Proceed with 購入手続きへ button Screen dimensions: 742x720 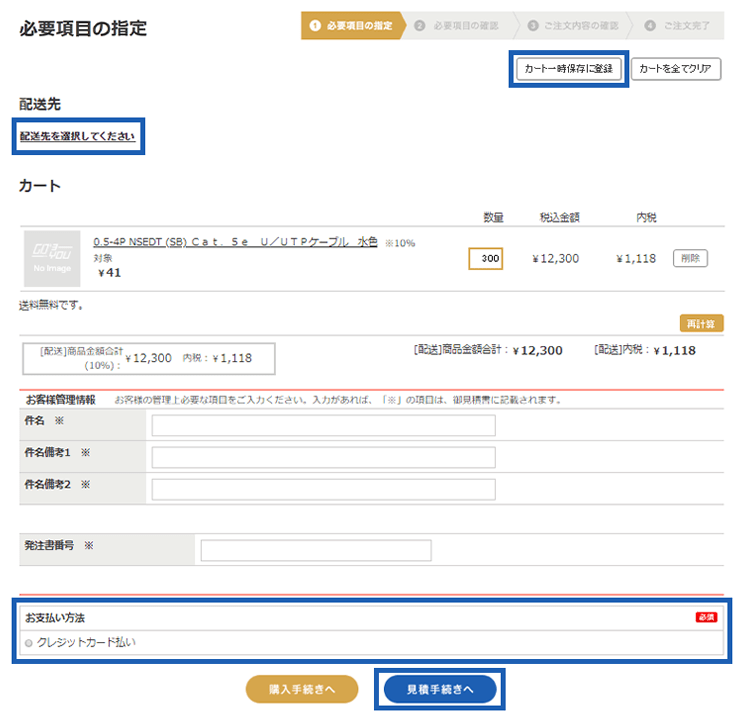tap(302, 689)
